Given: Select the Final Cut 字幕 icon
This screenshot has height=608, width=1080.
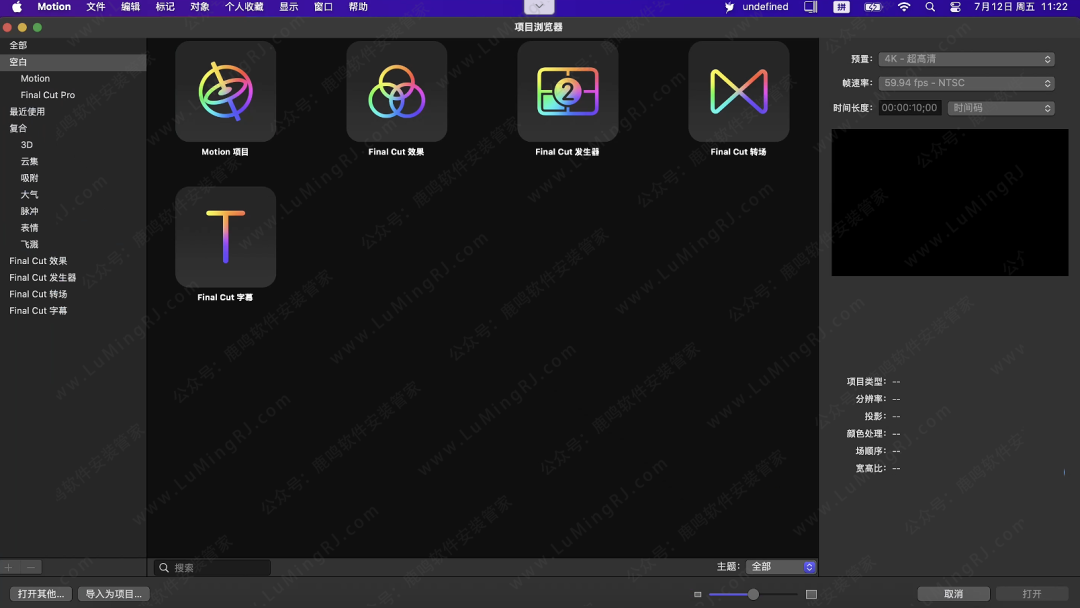Looking at the screenshot, I should [x=225, y=237].
